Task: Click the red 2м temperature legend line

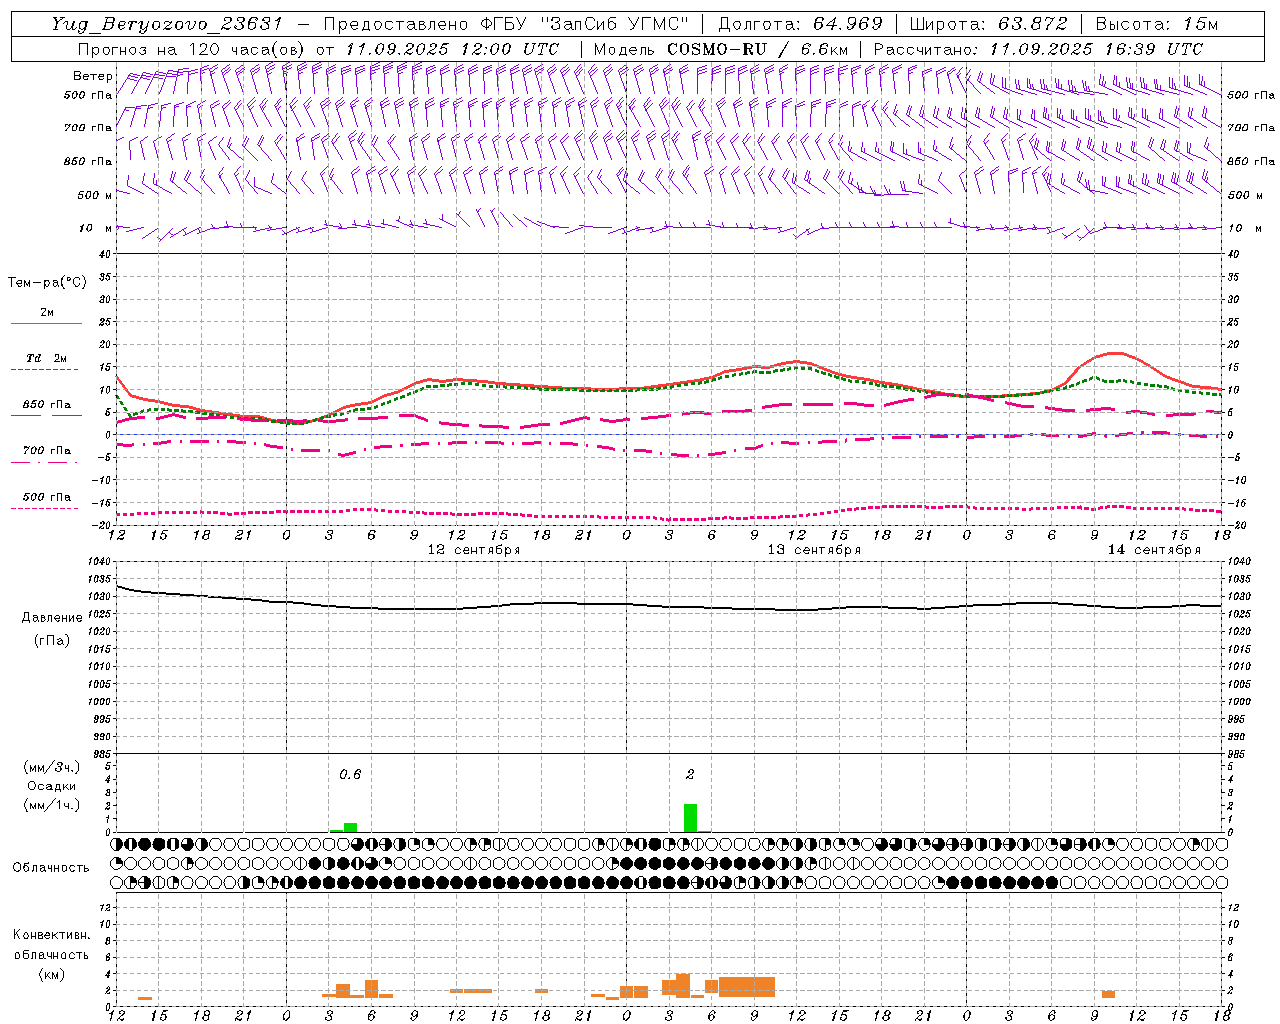Action: [x=46, y=324]
